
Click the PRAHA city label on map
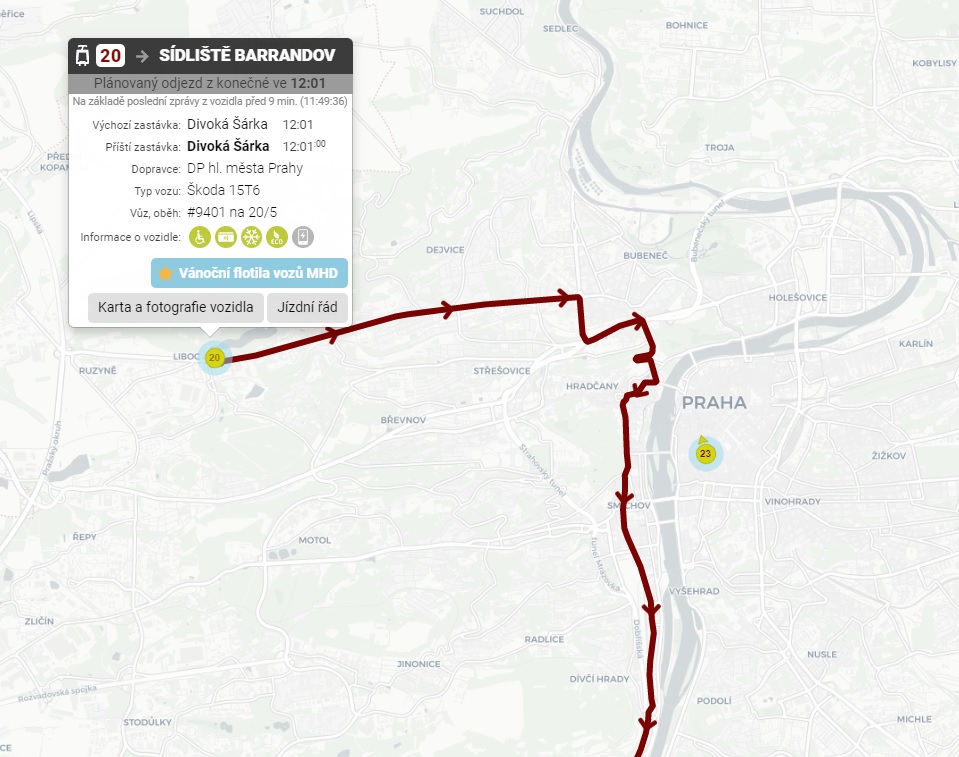pos(714,402)
